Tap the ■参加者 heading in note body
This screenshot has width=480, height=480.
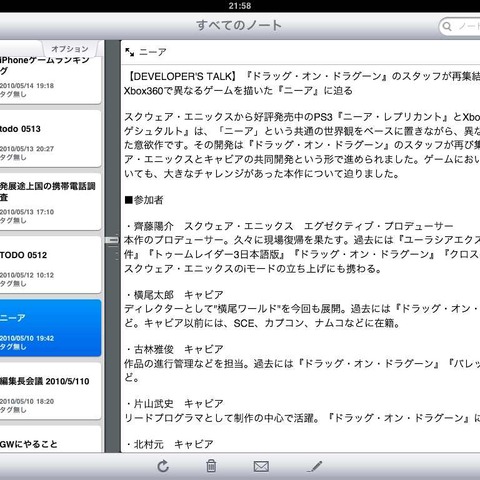[144, 200]
